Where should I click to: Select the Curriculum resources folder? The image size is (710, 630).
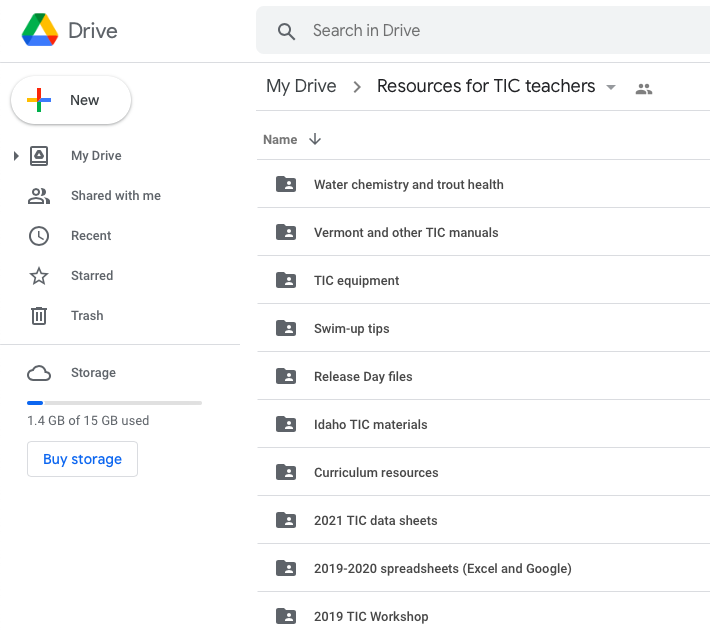[x=484, y=472]
